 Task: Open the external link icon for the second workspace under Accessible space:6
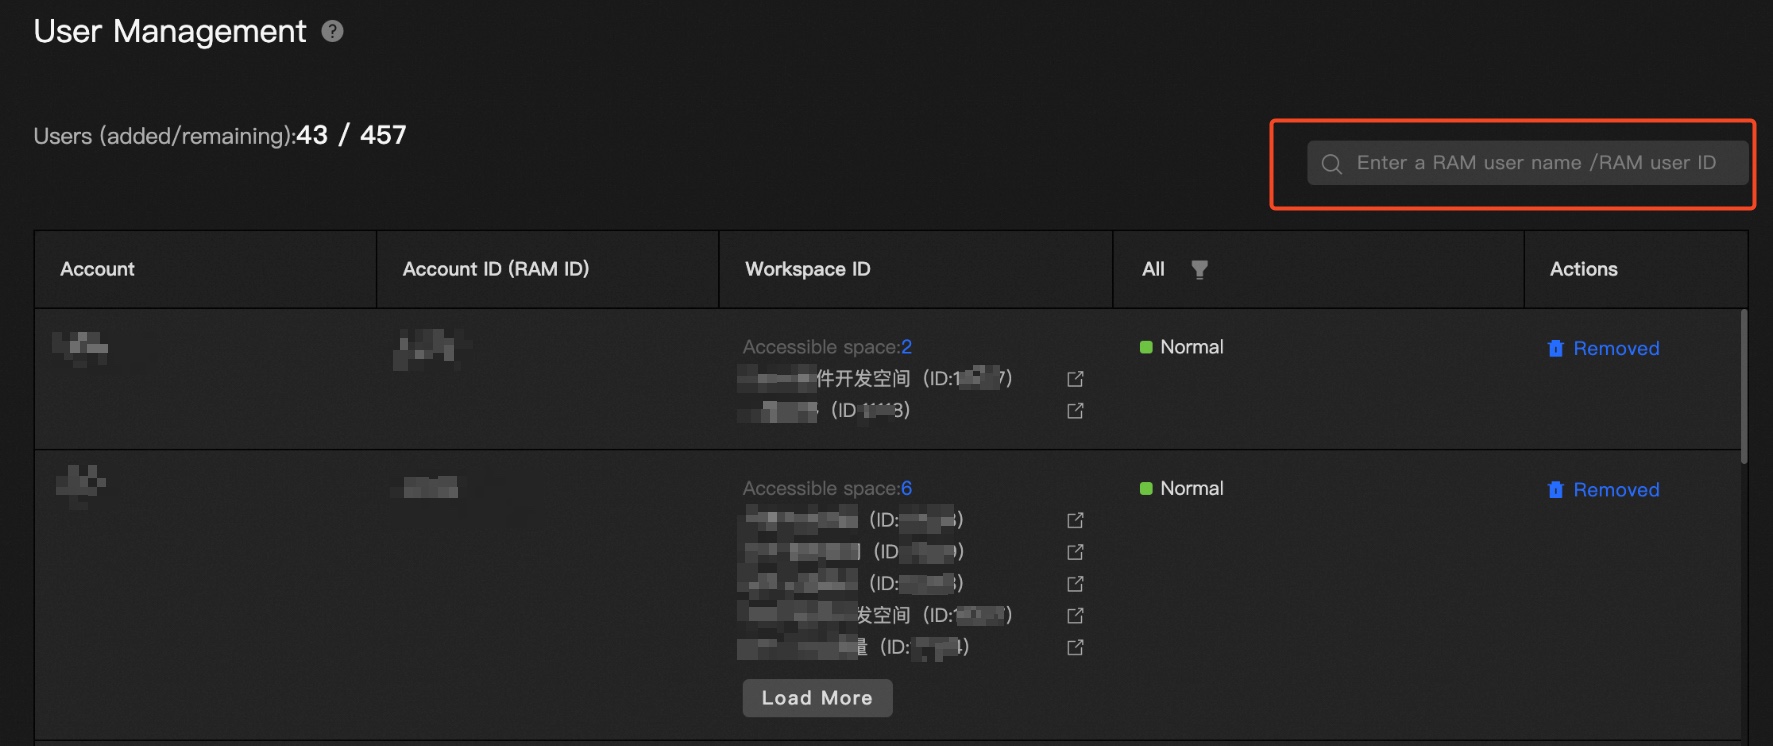point(1075,553)
